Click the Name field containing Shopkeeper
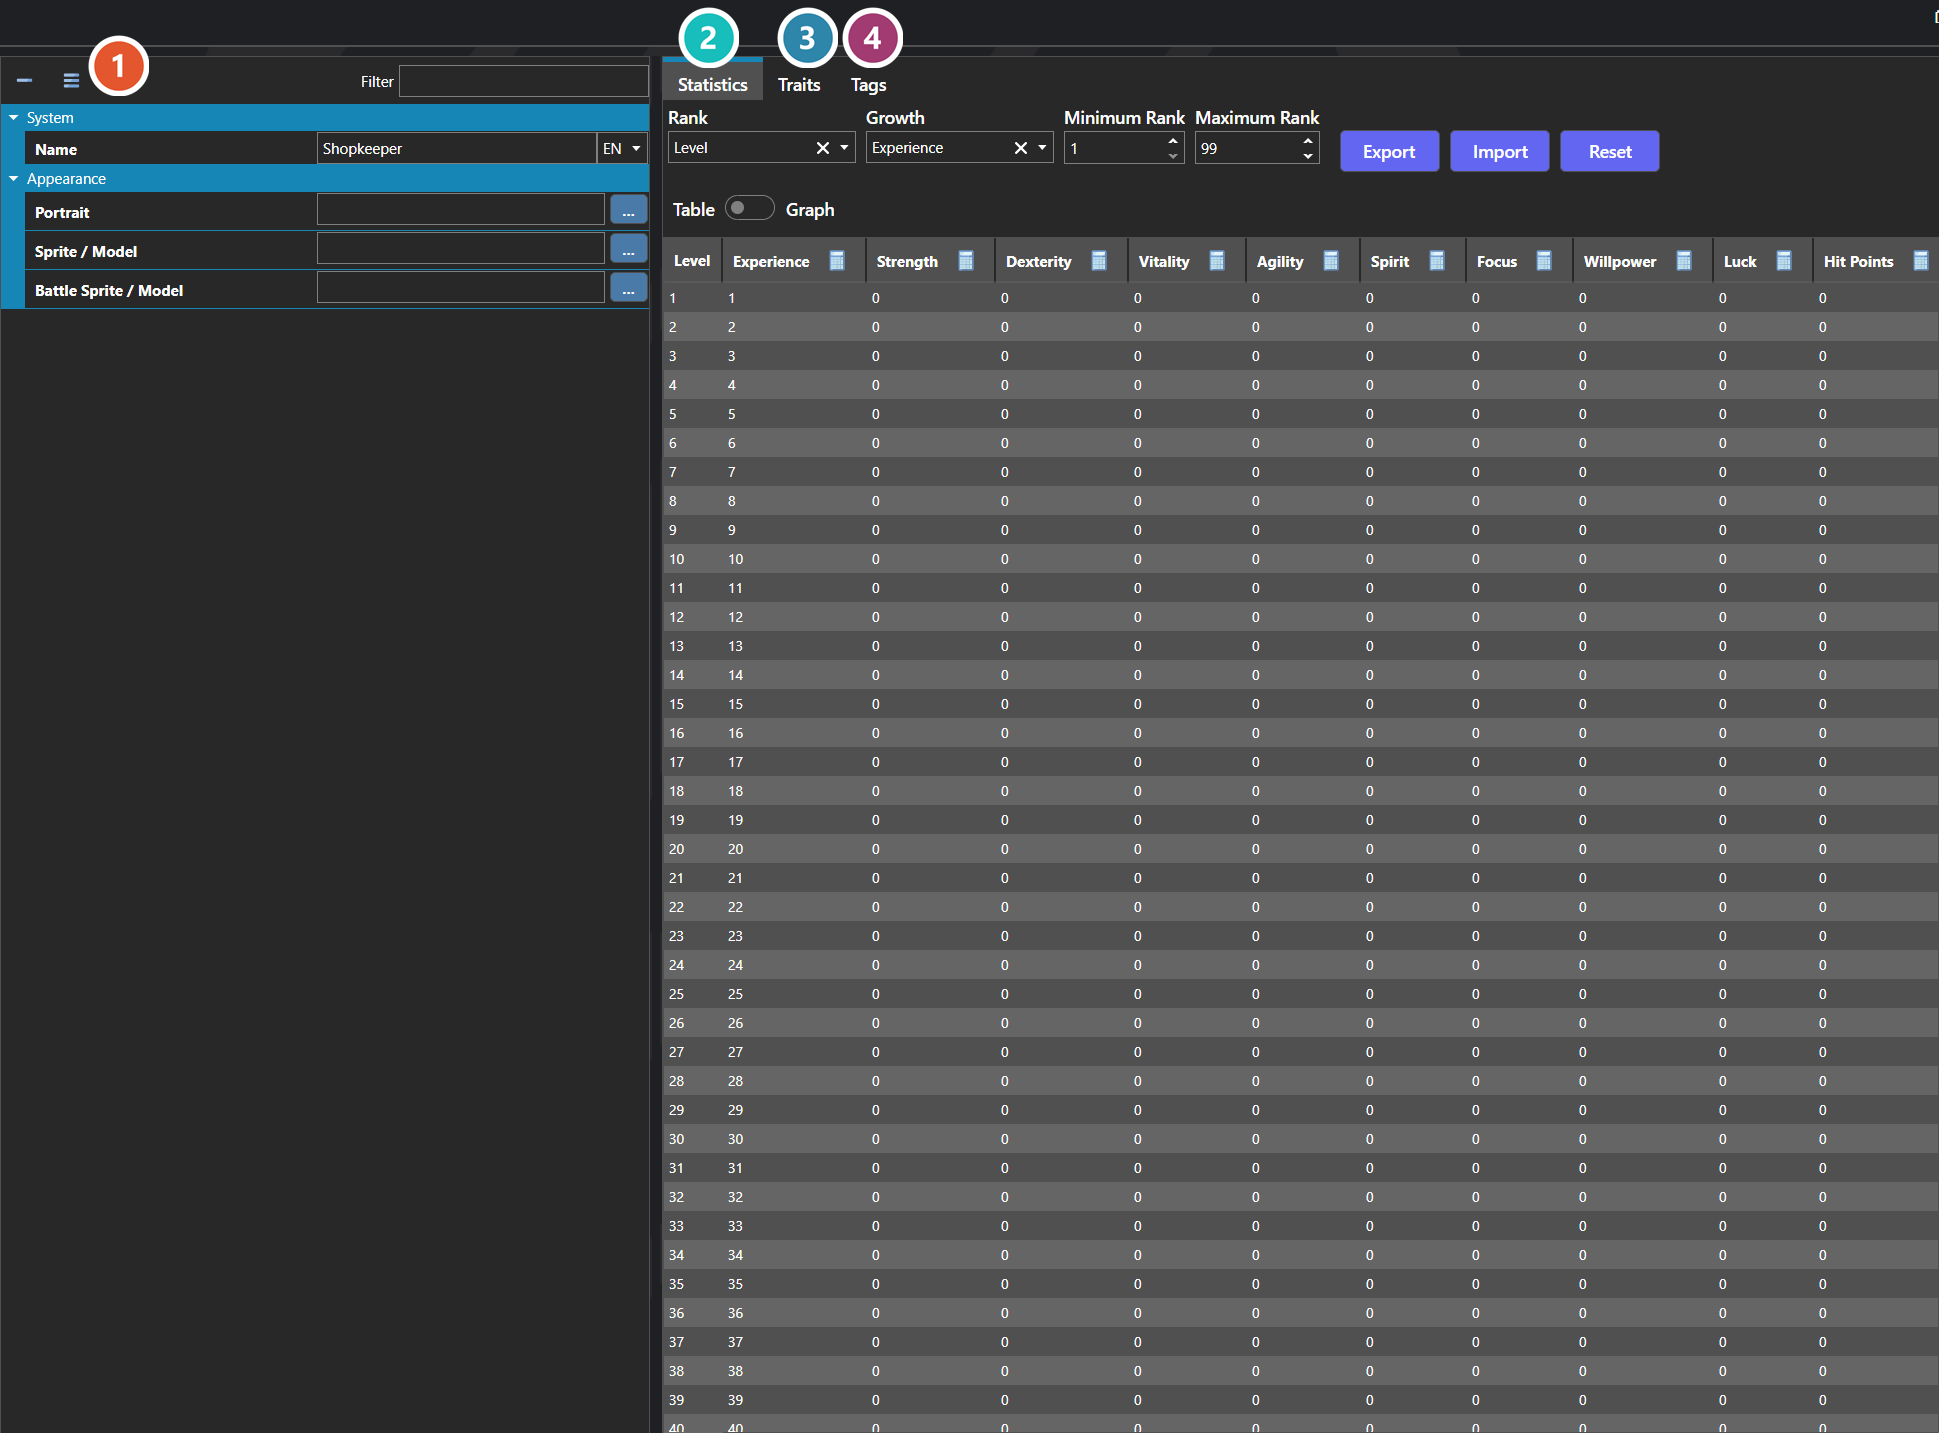The height and width of the screenshot is (1433, 1939). point(456,148)
